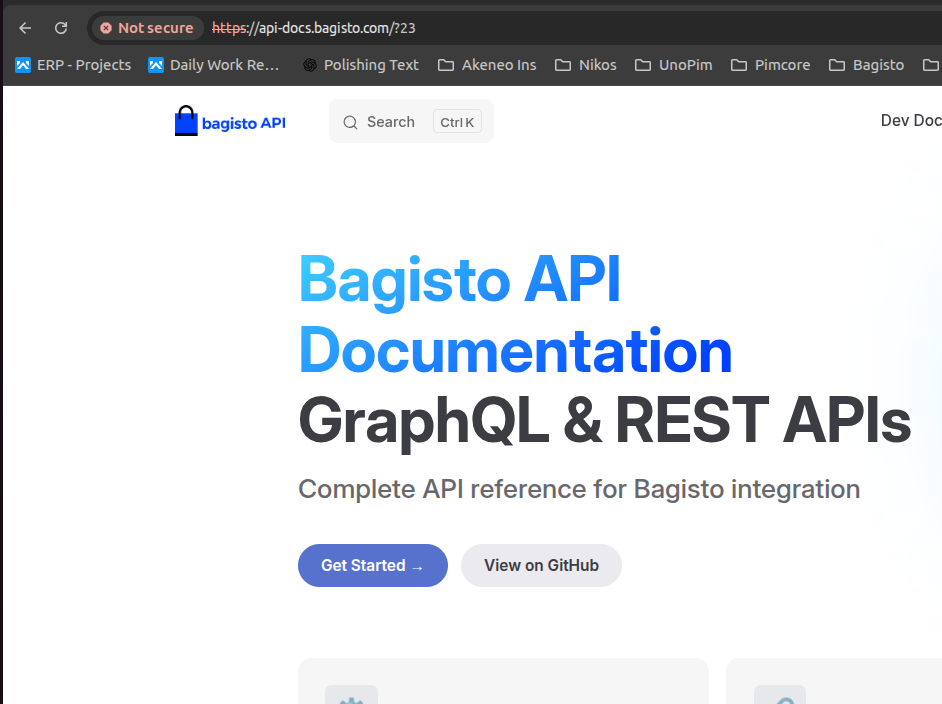Viewport: 942px width, 704px height.
Task: Click the Bagisto shopping bag logo
Action: click(x=186, y=122)
